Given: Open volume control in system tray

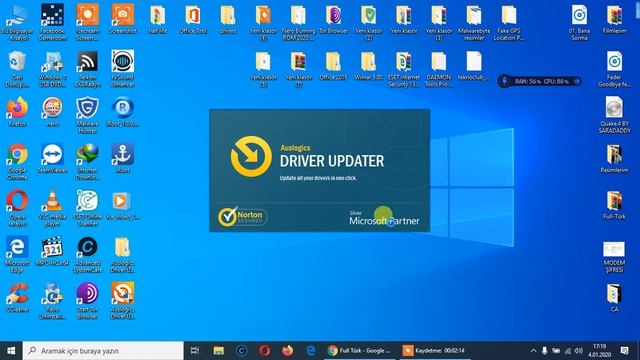Looking at the screenshot, I should pyautogui.click(x=579, y=351).
